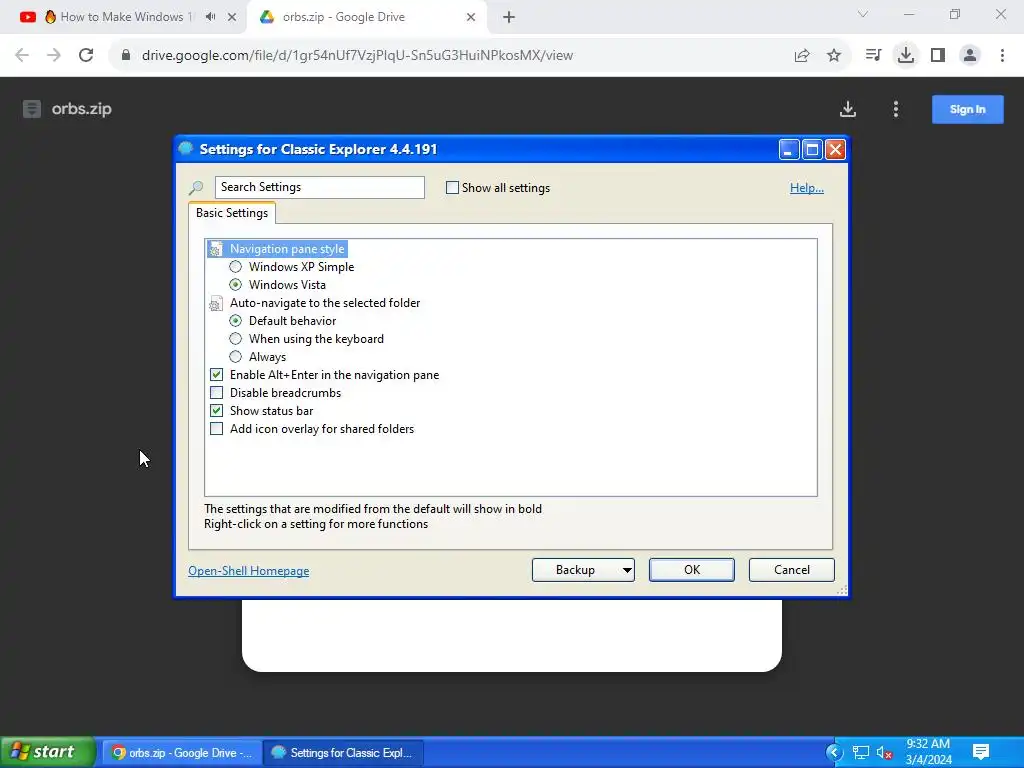Click the muted volume tray icon
The height and width of the screenshot is (768, 1024).
[884, 753]
